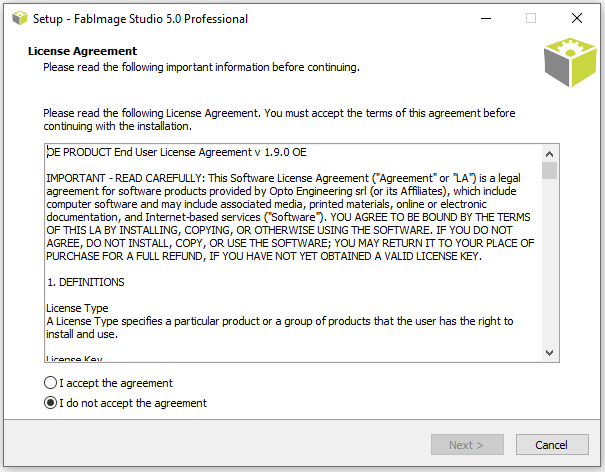
Task: Click inside the license agreement text box
Action: click(293, 253)
